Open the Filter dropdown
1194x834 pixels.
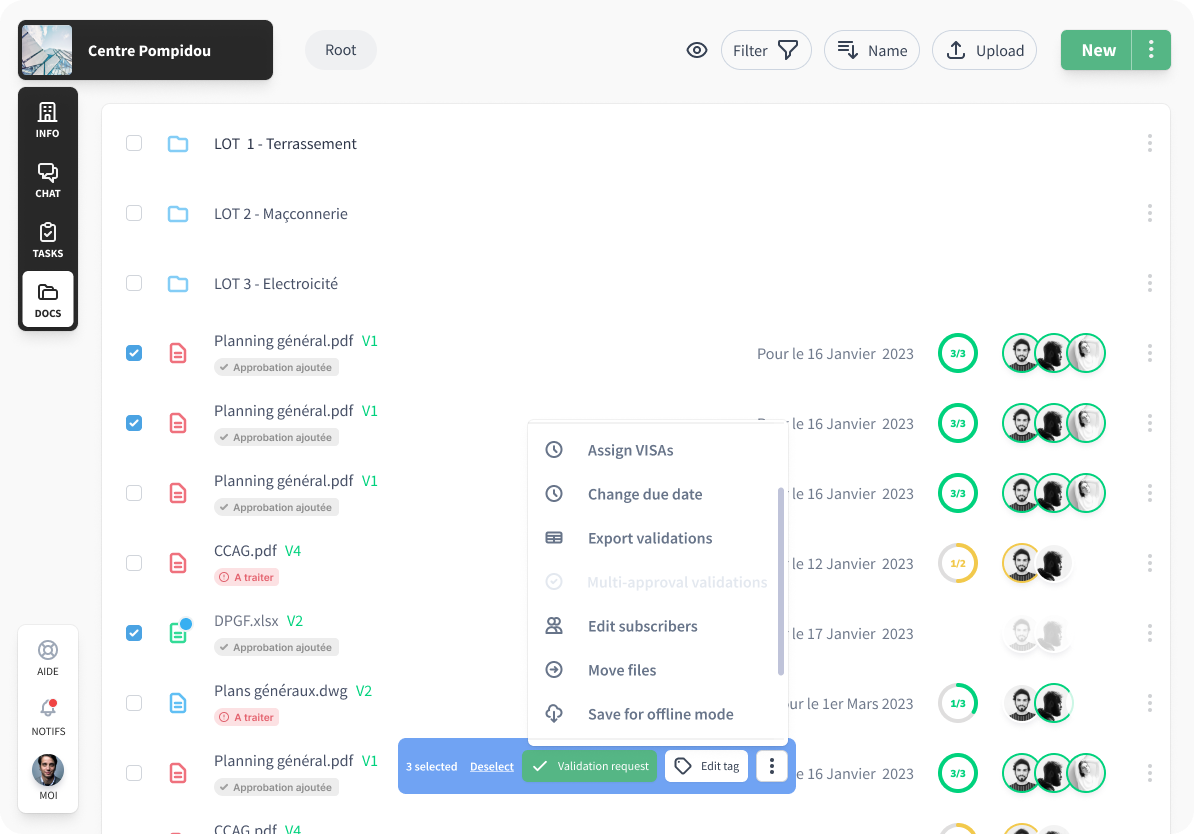(765, 50)
